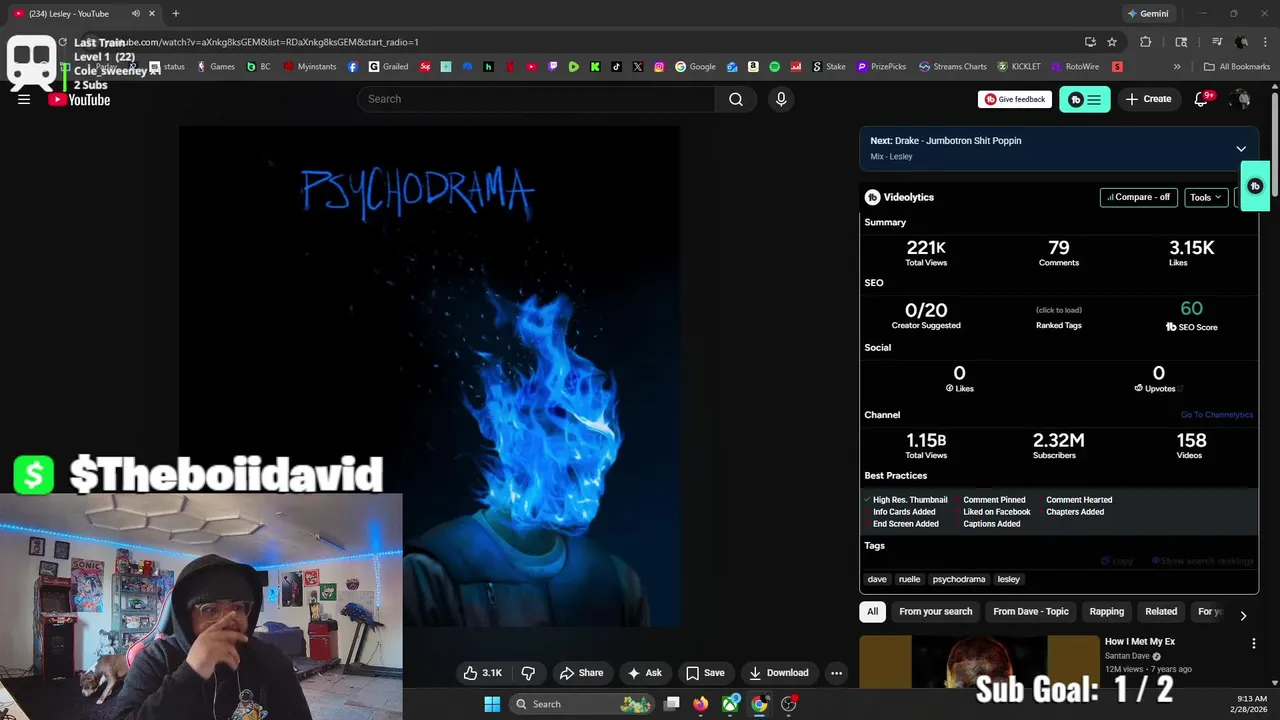Image resolution: width=1280 pixels, height=720 pixels.
Task: Open the X (Twitter) bookmark icon
Action: click(638, 67)
